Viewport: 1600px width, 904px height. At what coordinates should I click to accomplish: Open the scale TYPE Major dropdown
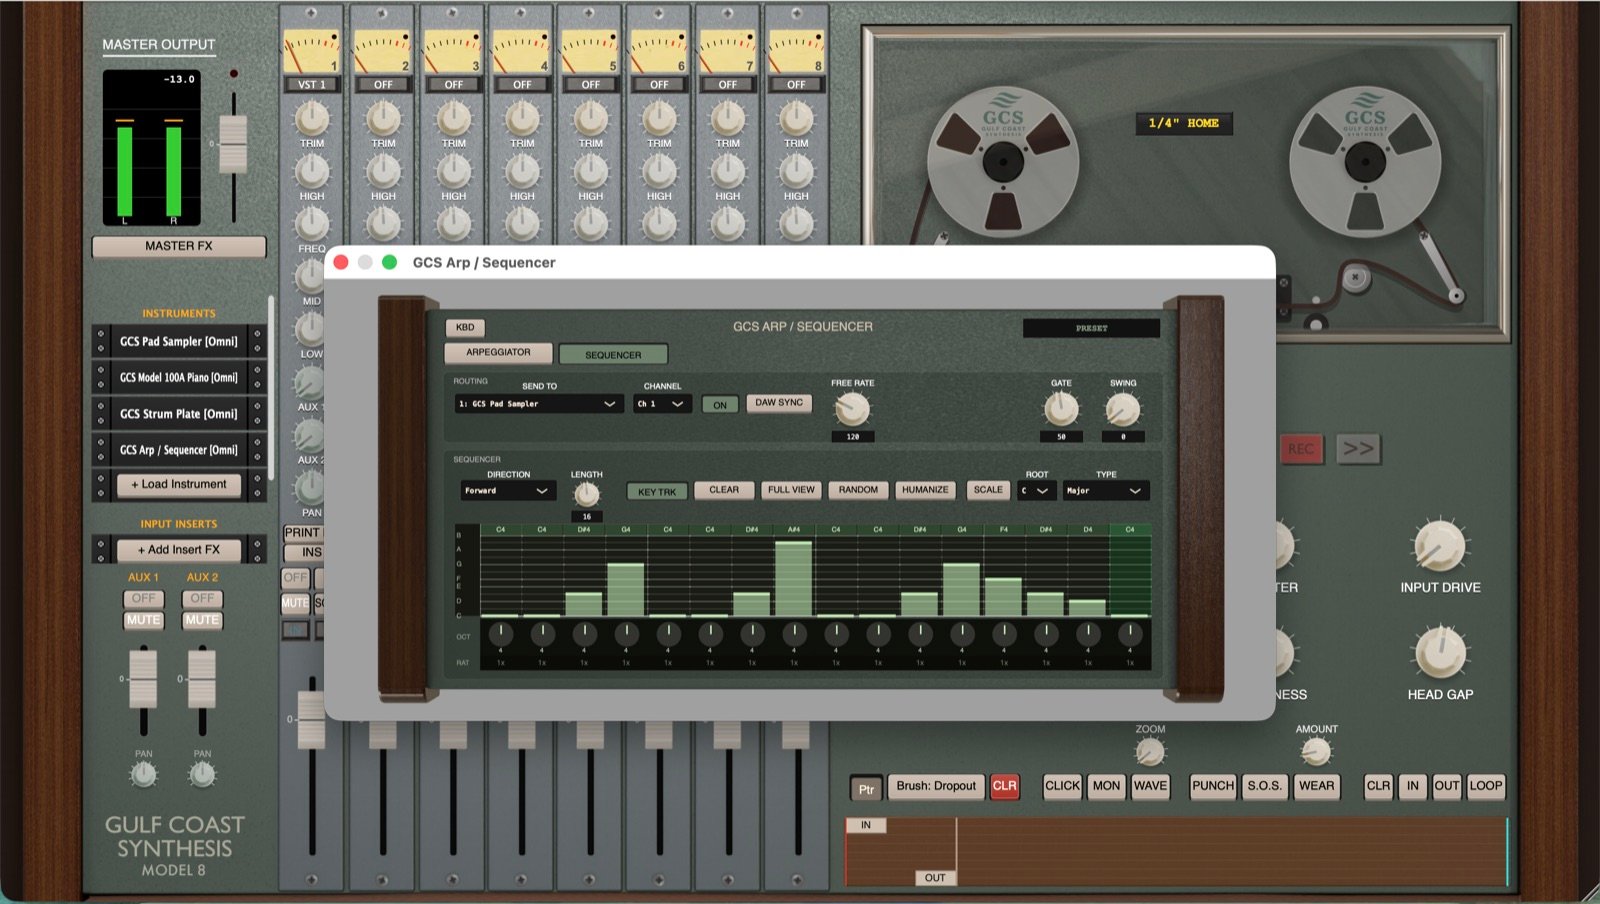point(1105,491)
